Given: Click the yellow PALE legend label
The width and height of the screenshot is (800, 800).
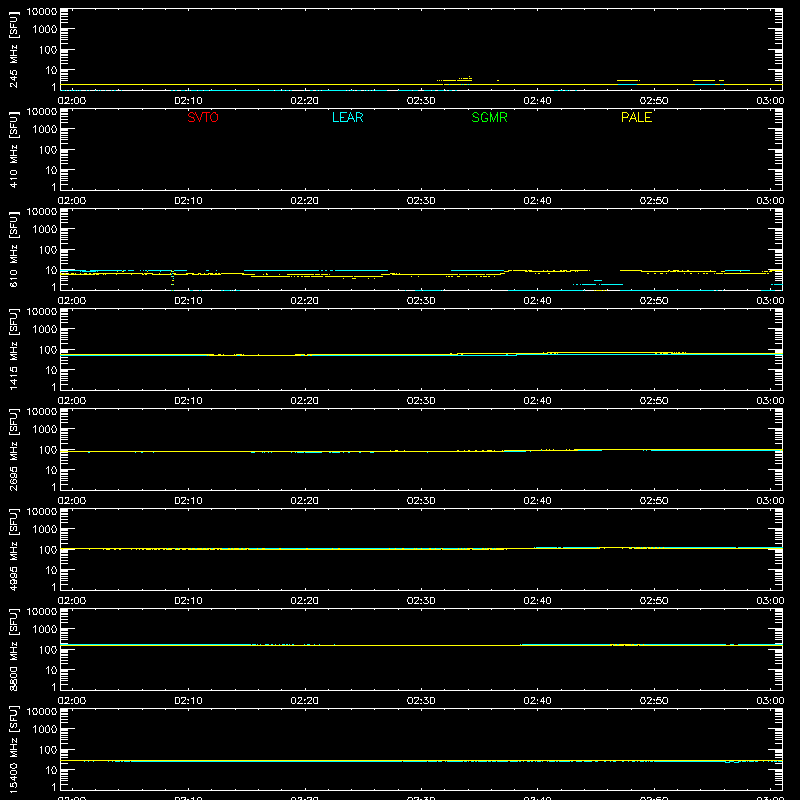Looking at the screenshot, I should [636, 117].
